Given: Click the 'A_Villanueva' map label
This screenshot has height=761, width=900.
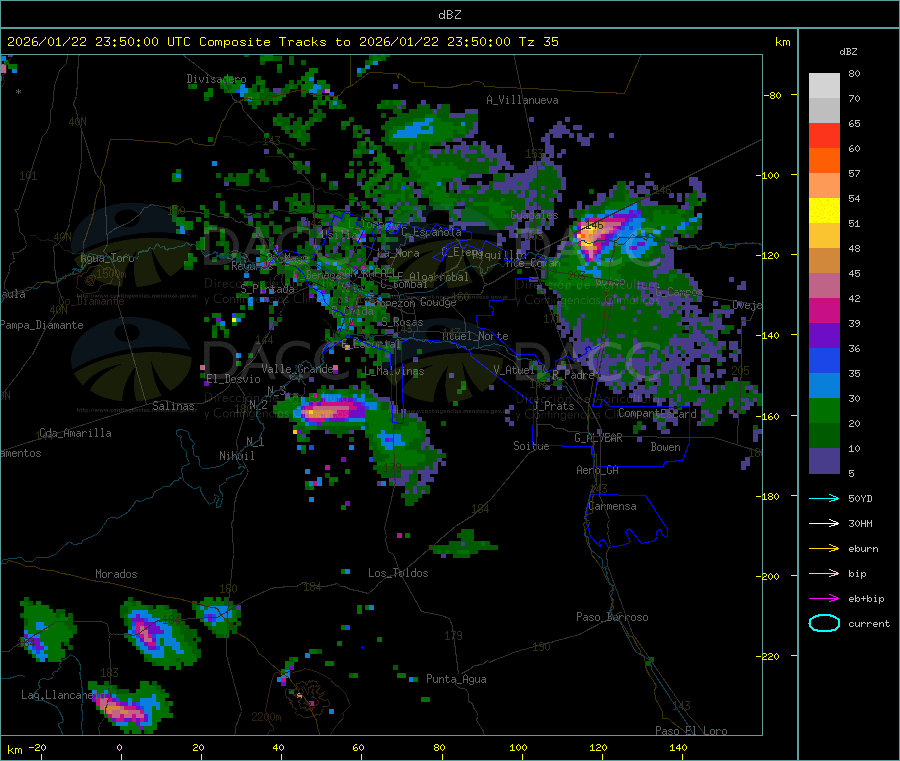Looking at the screenshot, I should [522, 100].
